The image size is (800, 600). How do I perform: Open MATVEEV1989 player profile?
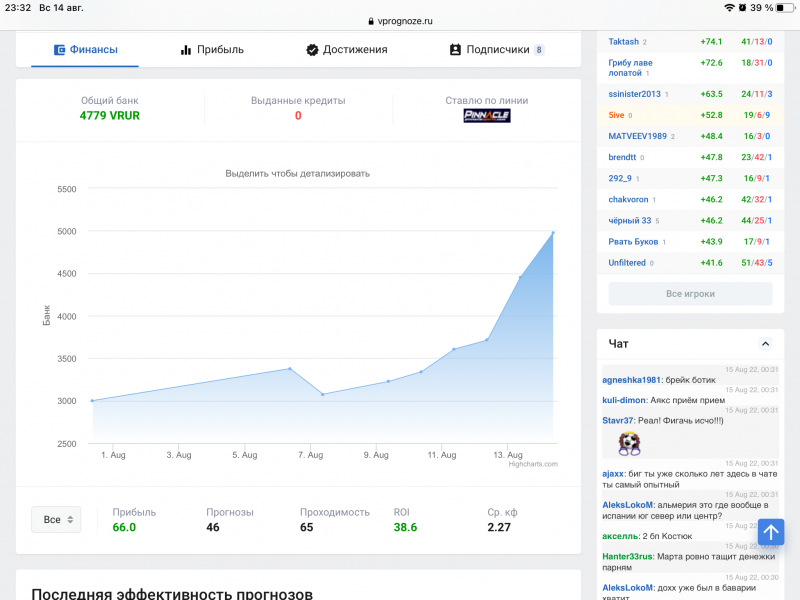coord(637,136)
